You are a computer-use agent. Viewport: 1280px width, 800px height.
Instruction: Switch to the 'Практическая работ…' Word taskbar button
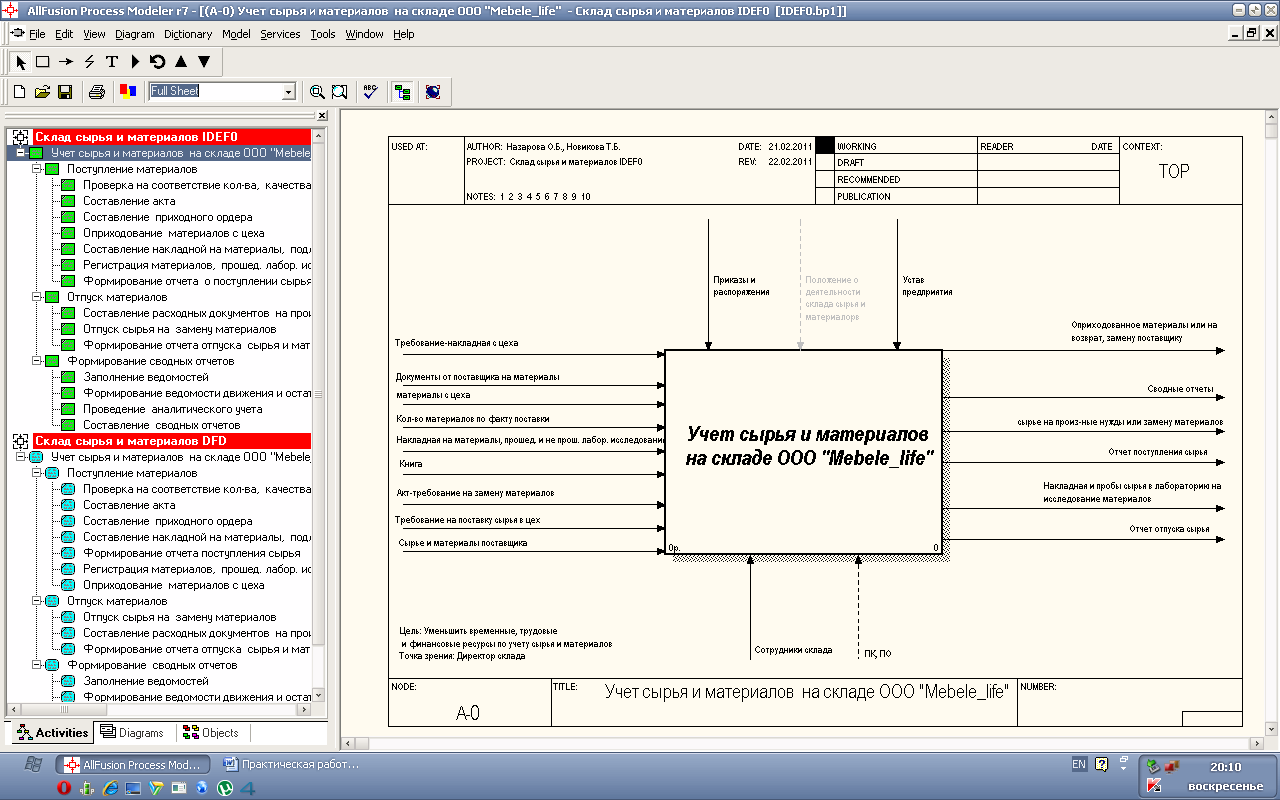292,764
